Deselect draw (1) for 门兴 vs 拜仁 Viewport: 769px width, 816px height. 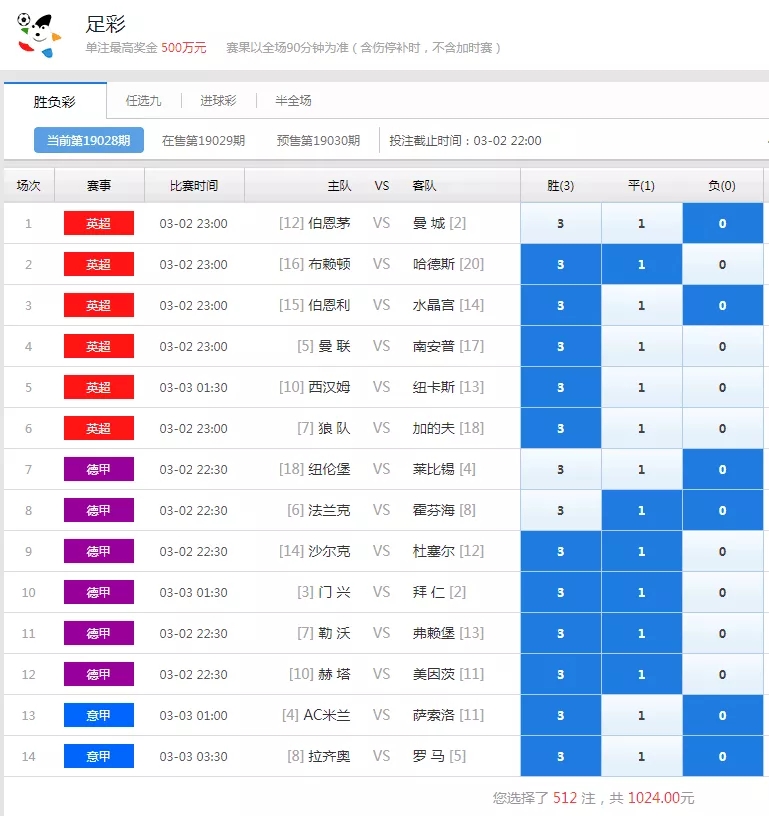click(x=642, y=592)
